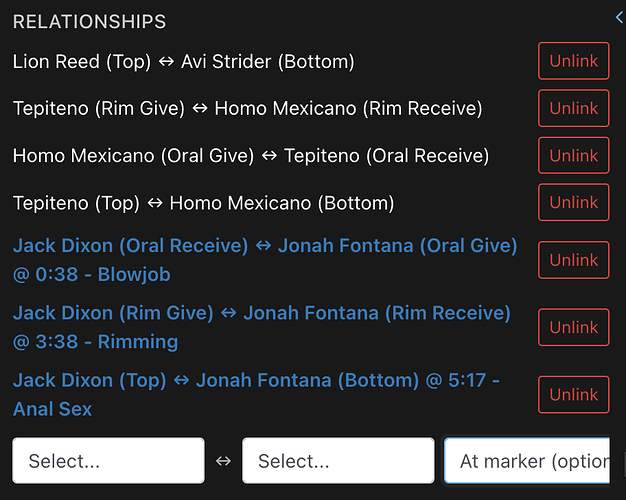This screenshot has height=500, width=626.
Task: Open the second performer Select dropdown
Action: [338, 461]
